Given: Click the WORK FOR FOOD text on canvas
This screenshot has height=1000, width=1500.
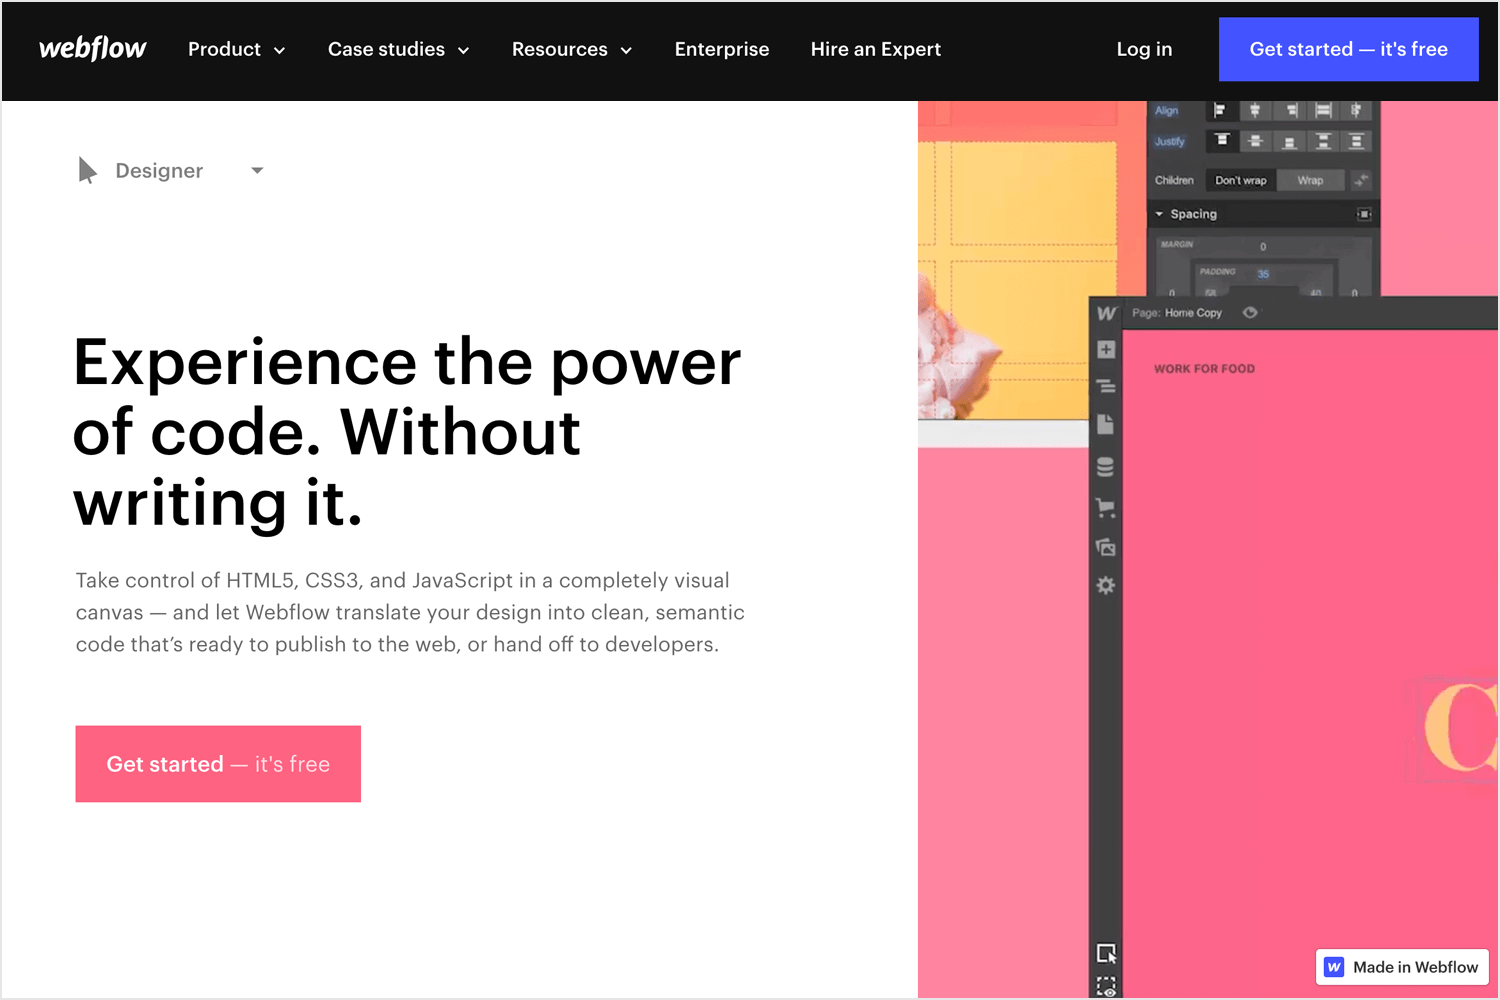Looking at the screenshot, I should tap(1204, 369).
